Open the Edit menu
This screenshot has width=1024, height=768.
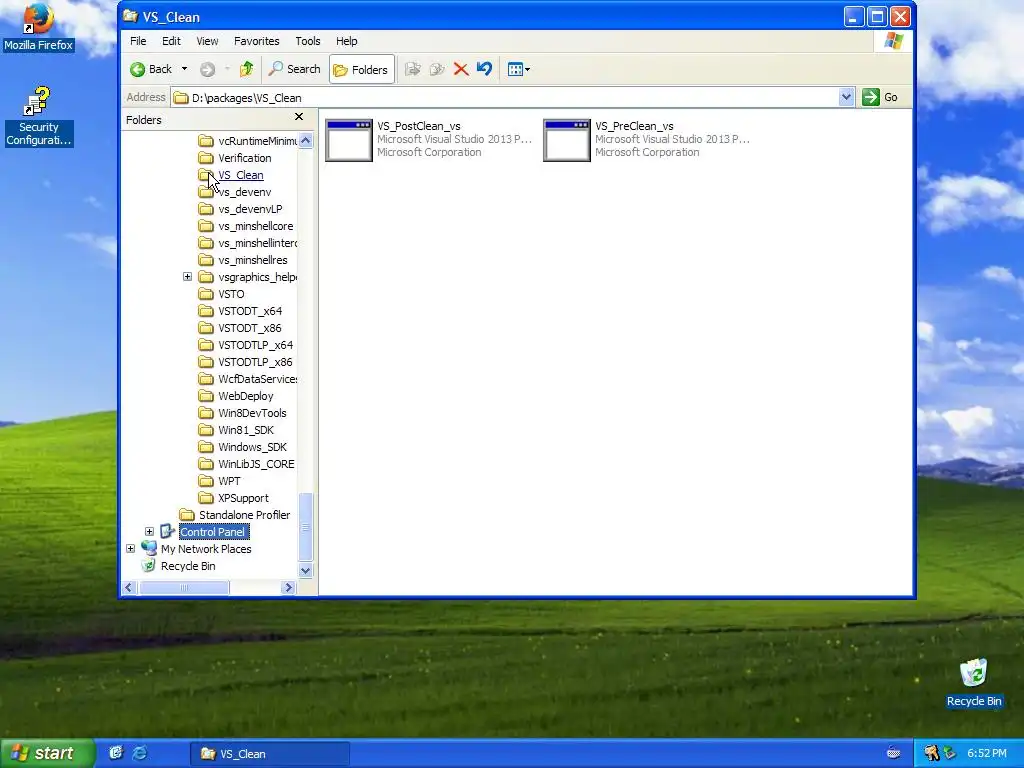pyautogui.click(x=171, y=41)
